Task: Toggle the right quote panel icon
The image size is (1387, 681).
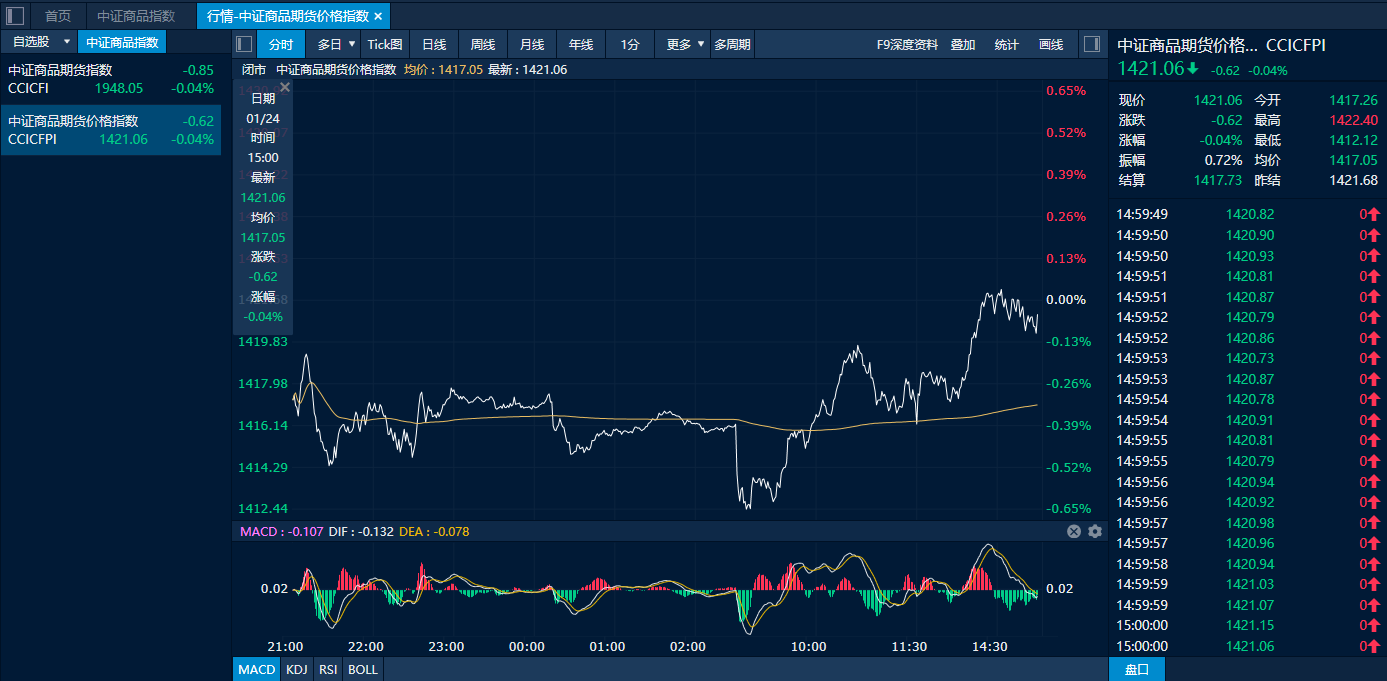Action: pyautogui.click(x=1091, y=44)
